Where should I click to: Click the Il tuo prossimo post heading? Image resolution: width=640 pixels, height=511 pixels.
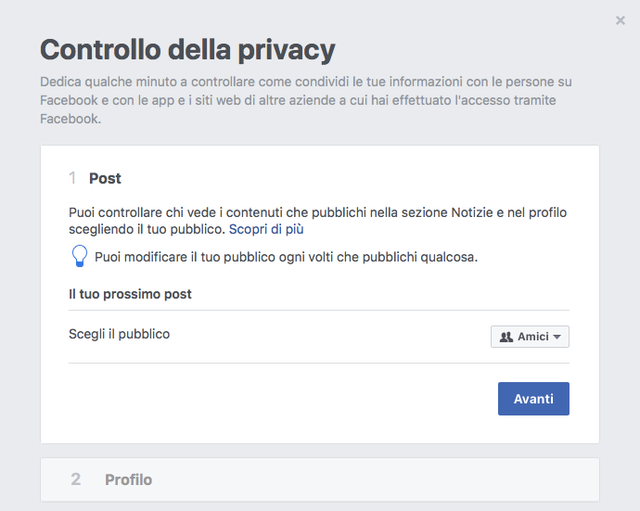pos(130,294)
